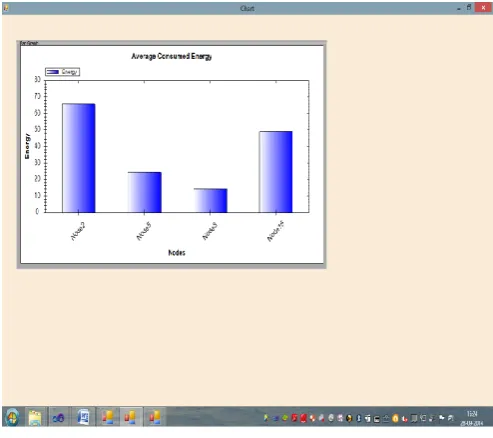Click the Node5 axis label
The height and width of the screenshot is (438, 493).
144,231
